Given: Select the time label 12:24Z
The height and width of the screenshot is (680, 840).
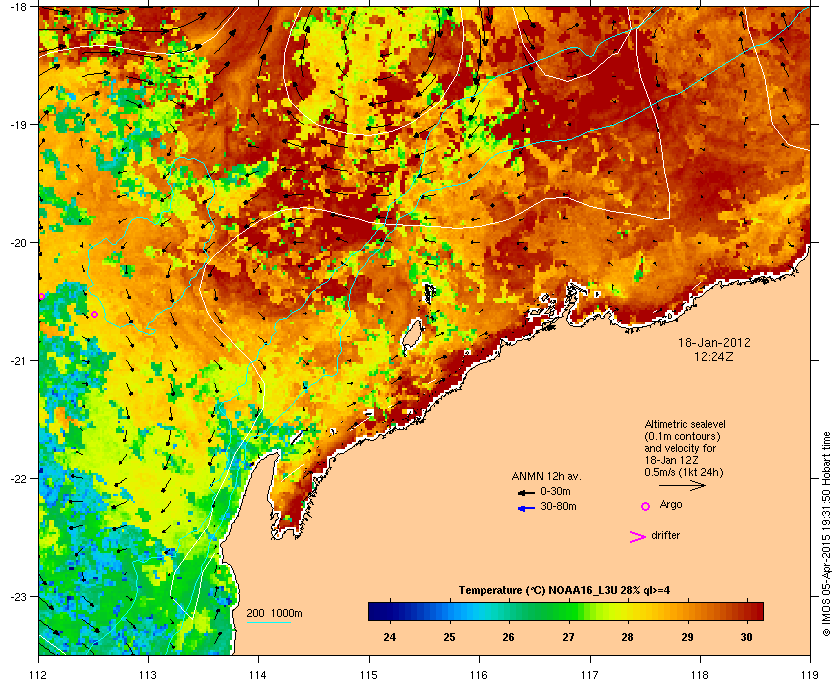Looking at the screenshot, I should click(x=714, y=356).
